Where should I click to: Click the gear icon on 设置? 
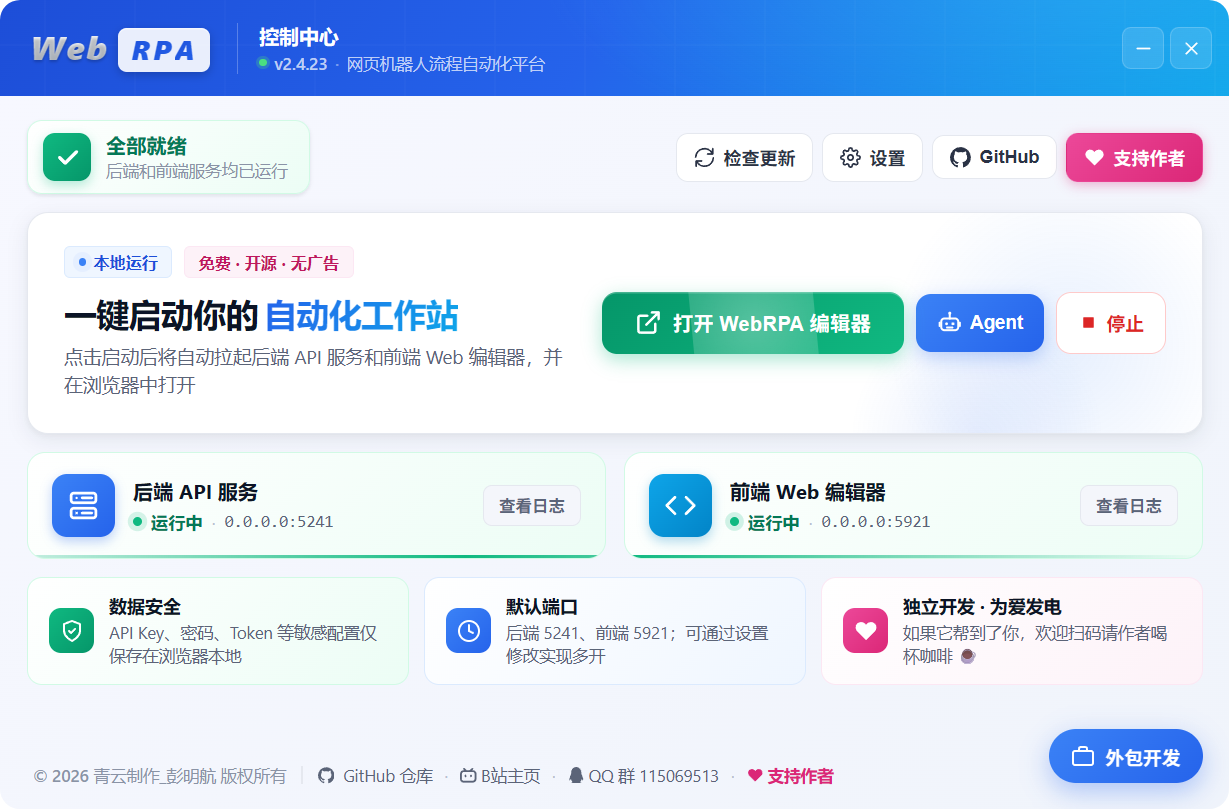coord(850,158)
